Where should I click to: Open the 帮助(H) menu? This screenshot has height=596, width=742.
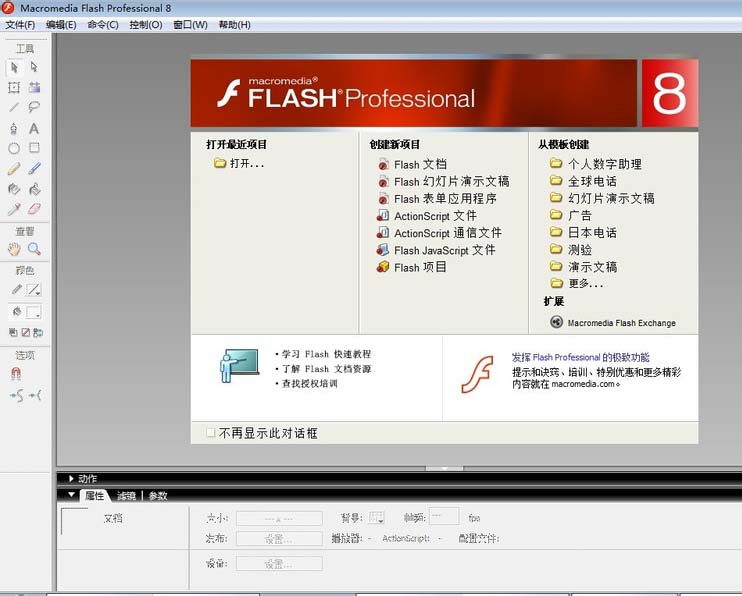point(234,25)
